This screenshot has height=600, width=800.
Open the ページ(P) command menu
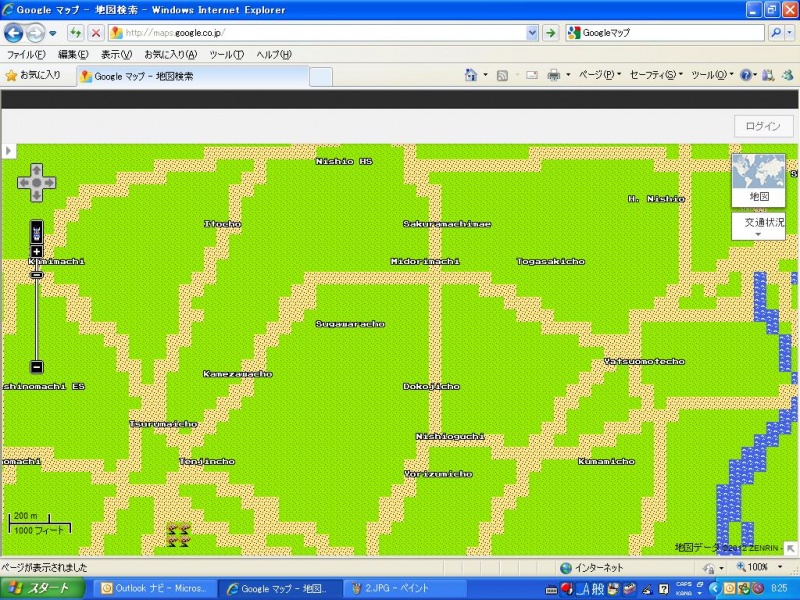(x=599, y=75)
